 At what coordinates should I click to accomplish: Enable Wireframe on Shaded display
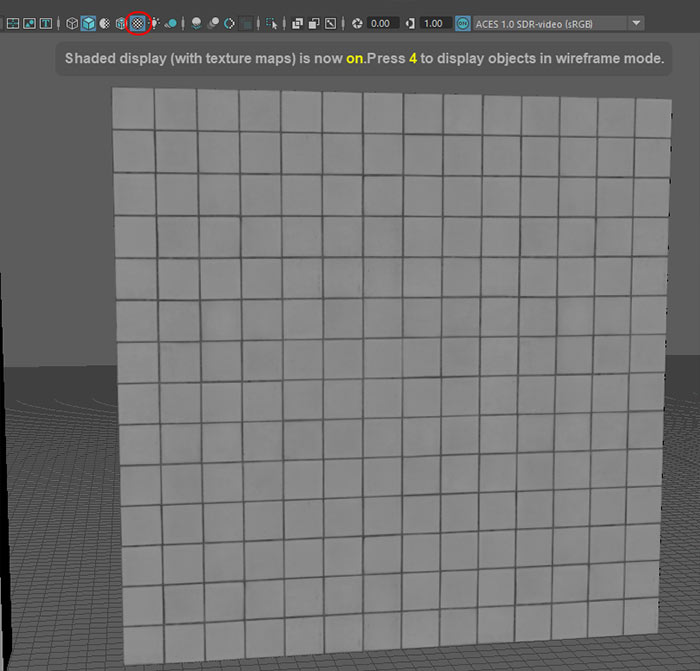tap(121, 22)
